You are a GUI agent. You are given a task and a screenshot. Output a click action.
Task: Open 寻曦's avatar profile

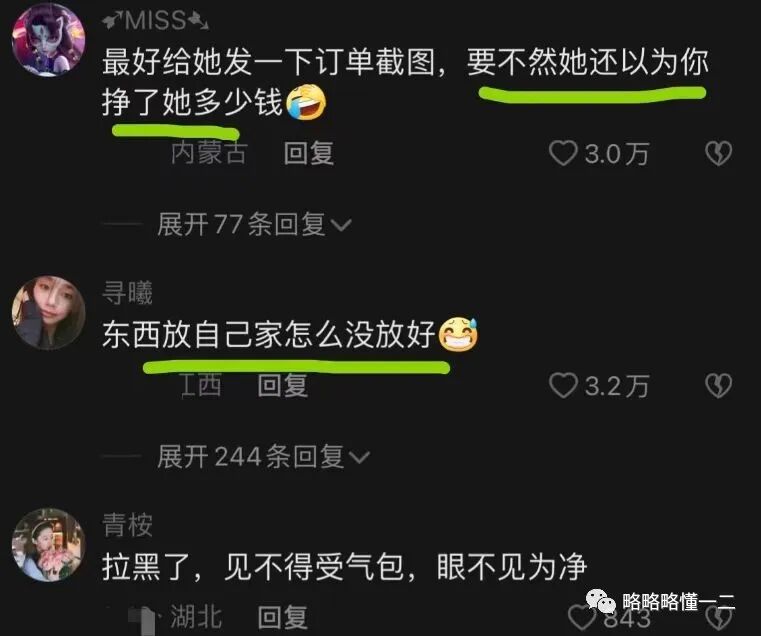click(49, 313)
